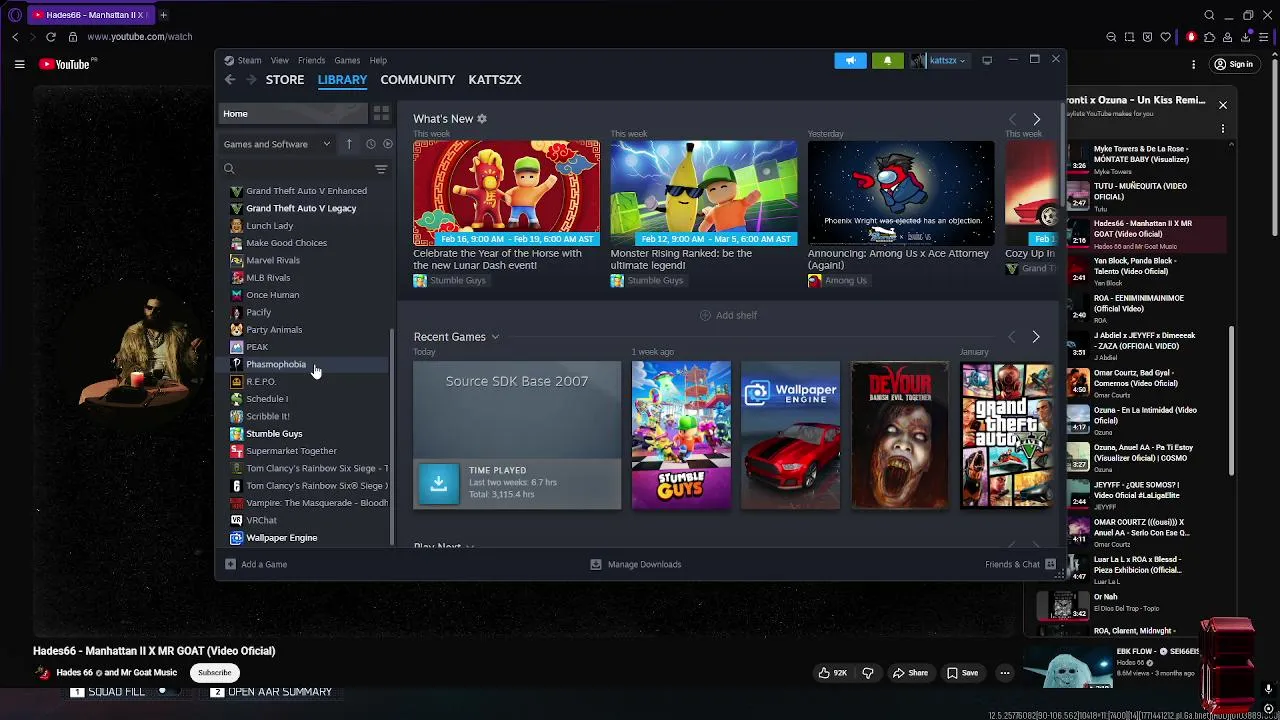Open browser downloads icon

pos(1246,37)
